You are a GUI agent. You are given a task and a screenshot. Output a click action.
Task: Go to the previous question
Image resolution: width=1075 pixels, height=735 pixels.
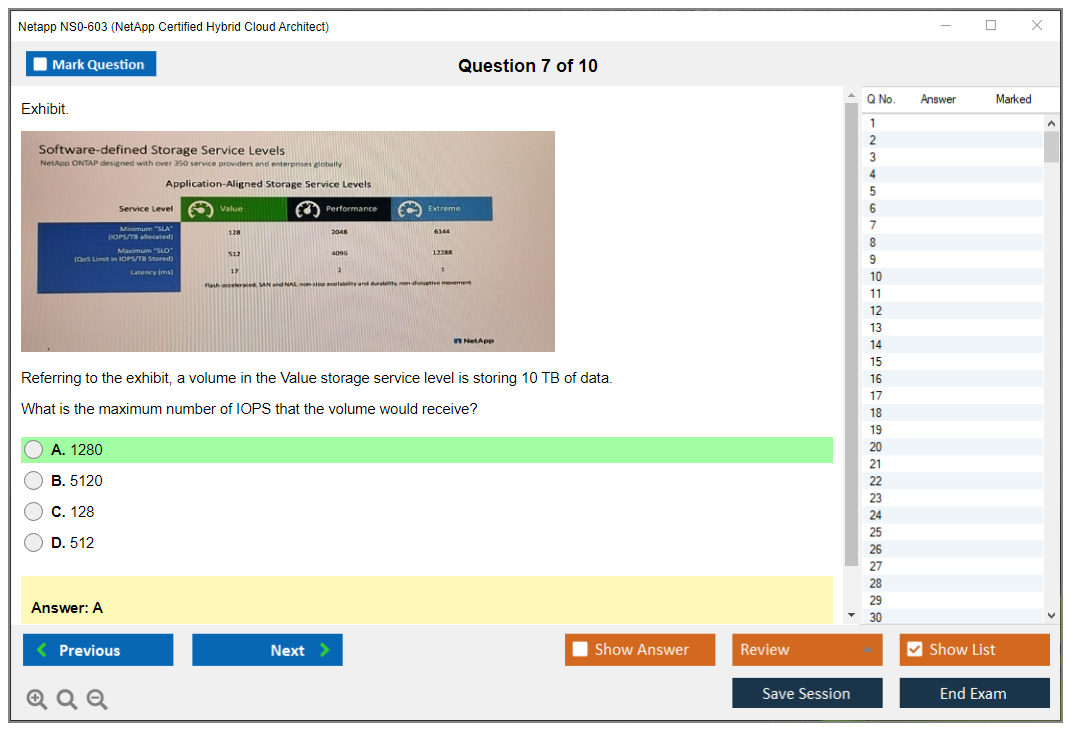(98, 650)
